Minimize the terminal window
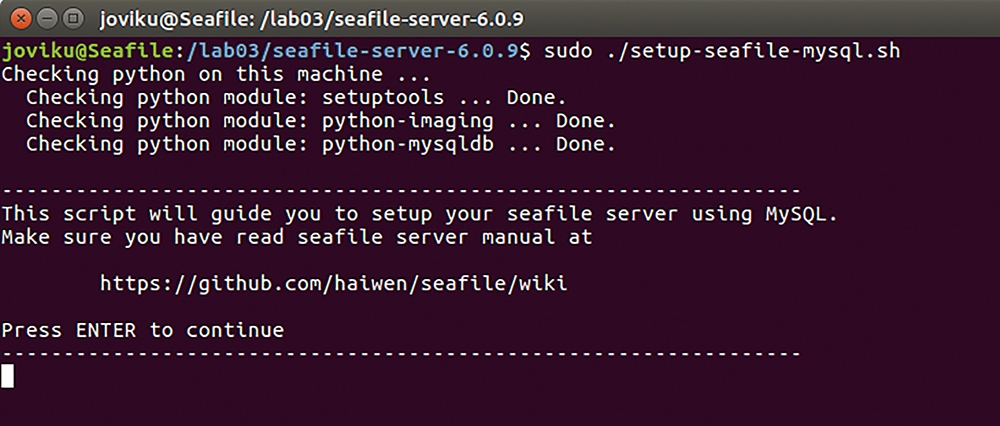 (48, 18)
